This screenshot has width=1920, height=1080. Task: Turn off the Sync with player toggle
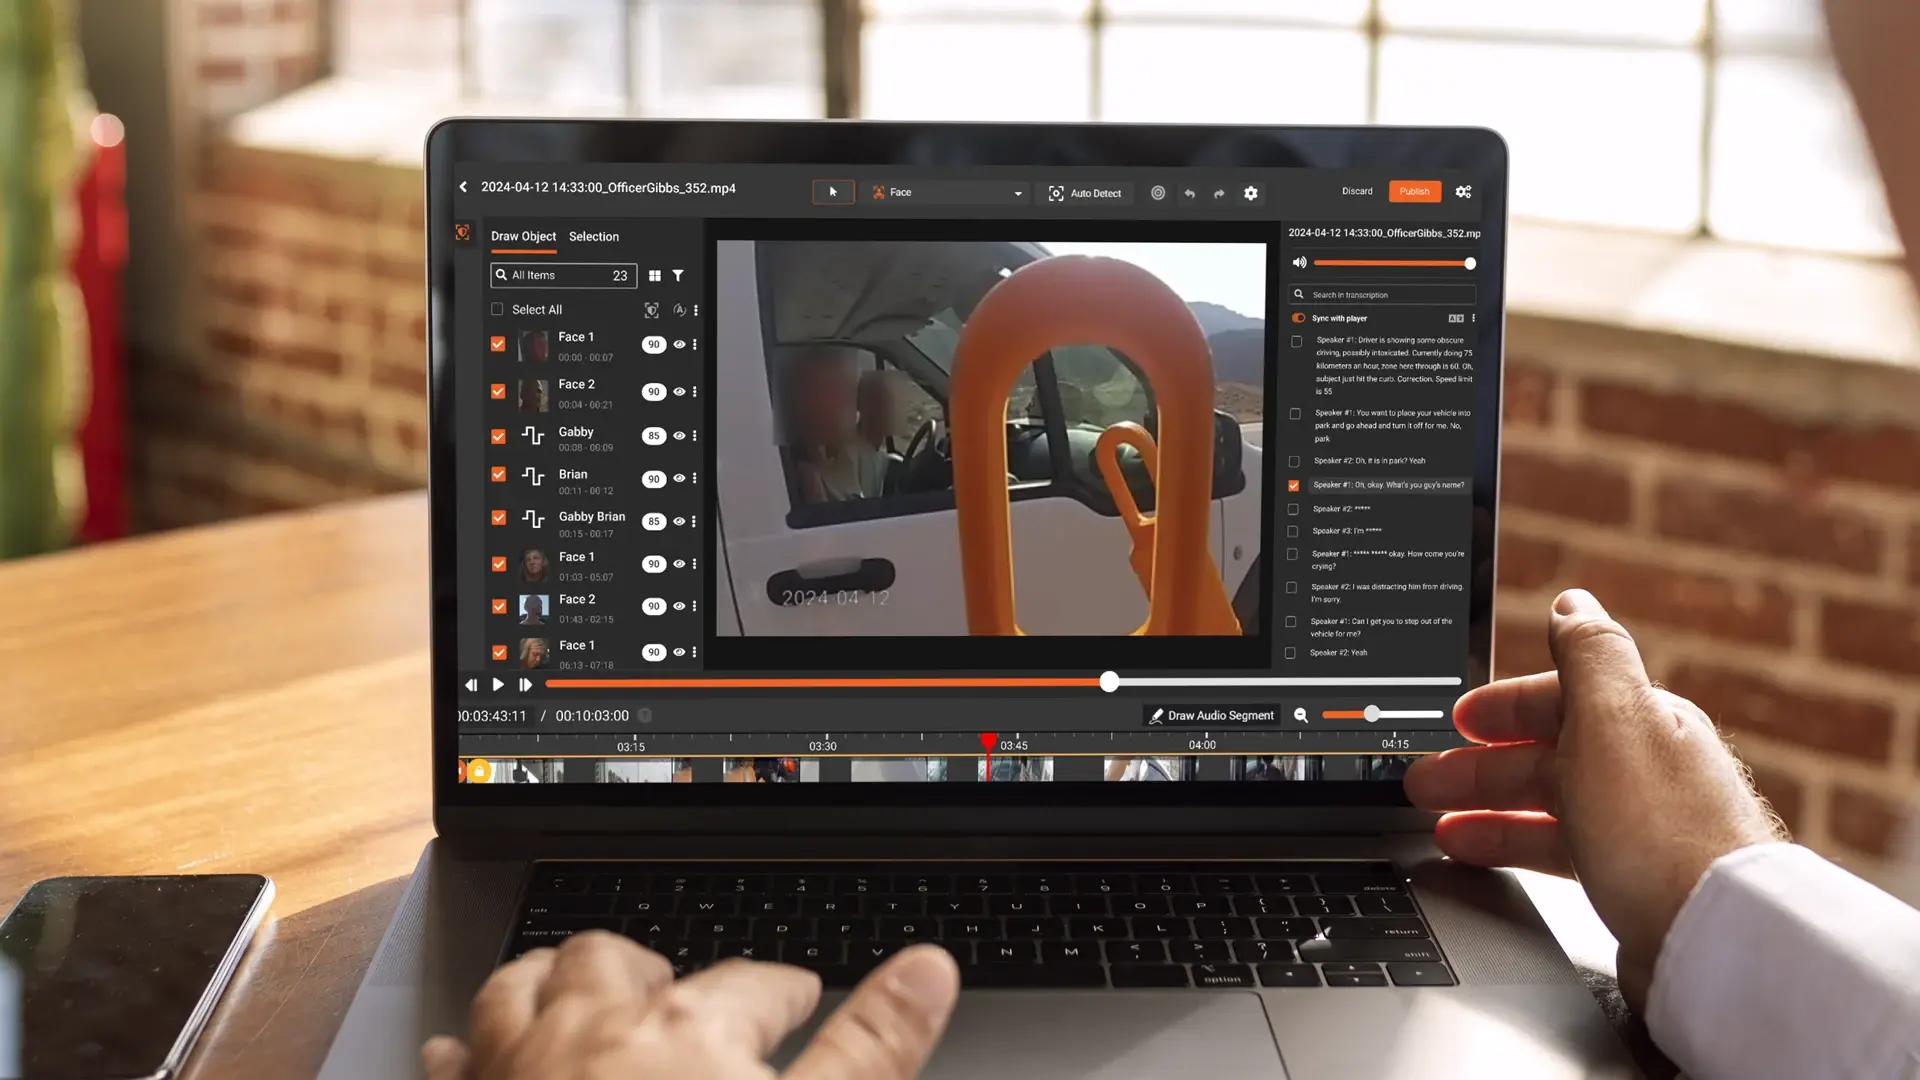click(x=1298, y=318)
